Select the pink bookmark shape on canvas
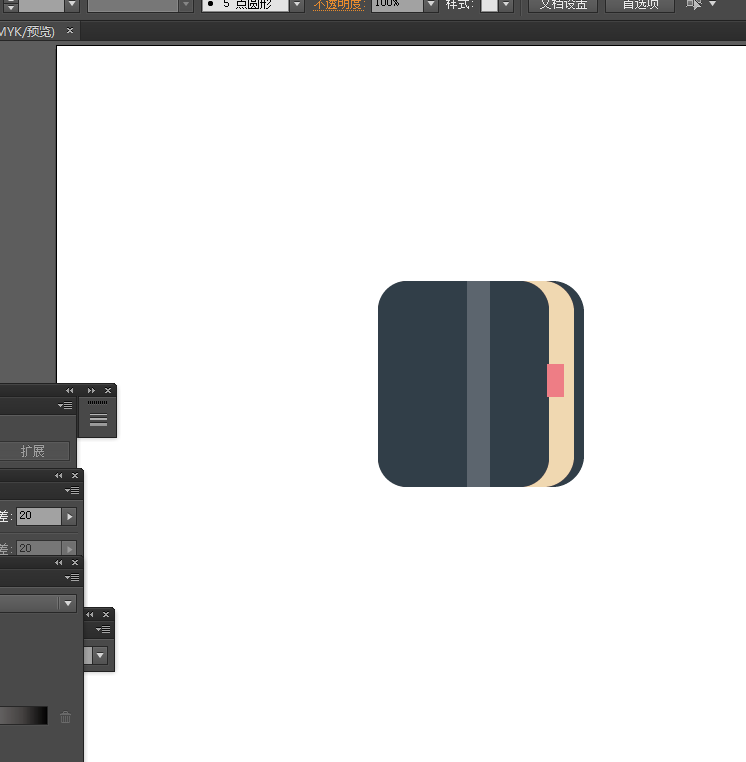 [555, 381]
